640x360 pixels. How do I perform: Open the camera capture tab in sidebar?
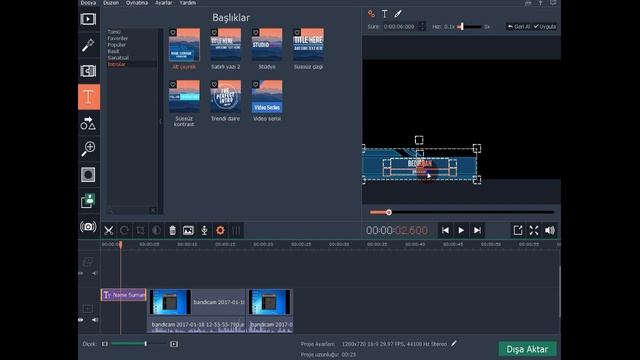(88, 227)
